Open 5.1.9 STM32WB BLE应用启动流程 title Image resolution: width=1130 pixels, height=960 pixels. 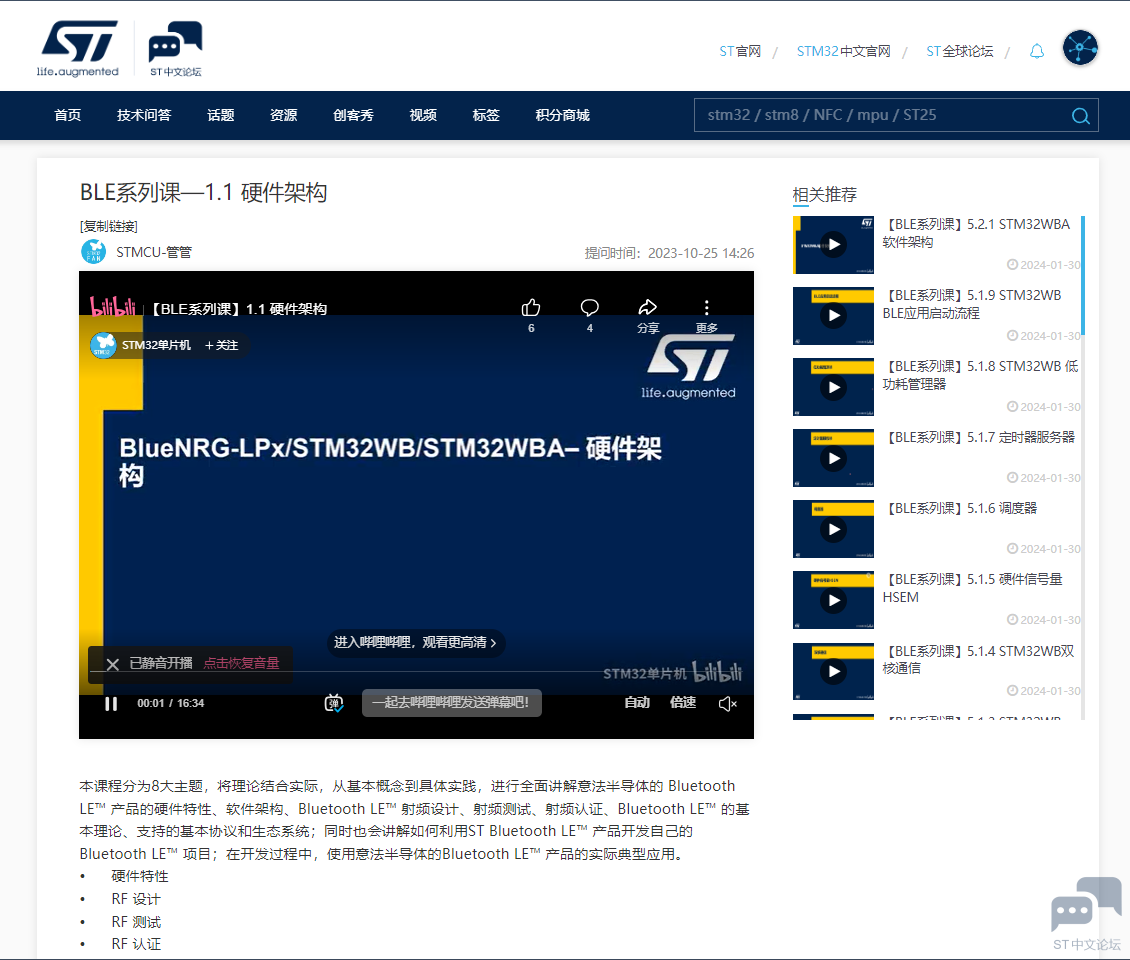[x=972, y=304]
